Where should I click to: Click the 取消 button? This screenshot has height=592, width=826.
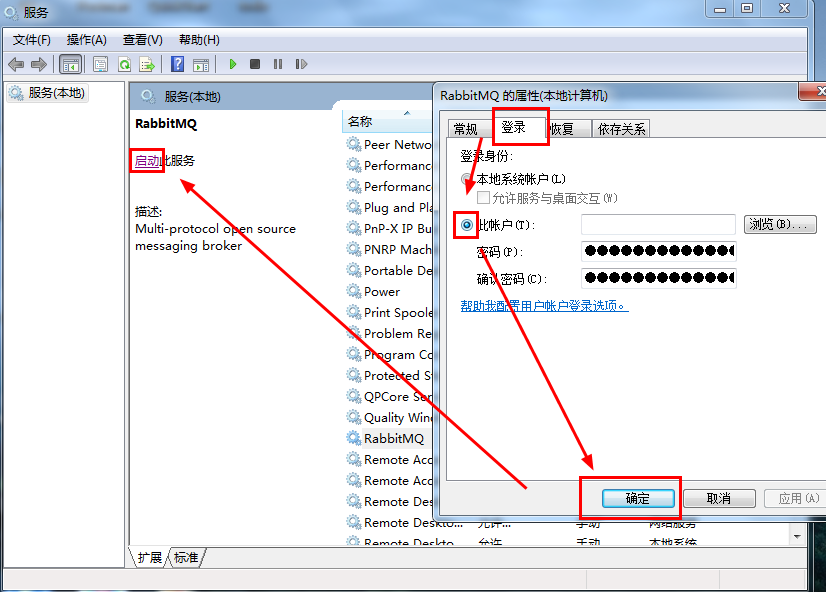coord(719,498)
